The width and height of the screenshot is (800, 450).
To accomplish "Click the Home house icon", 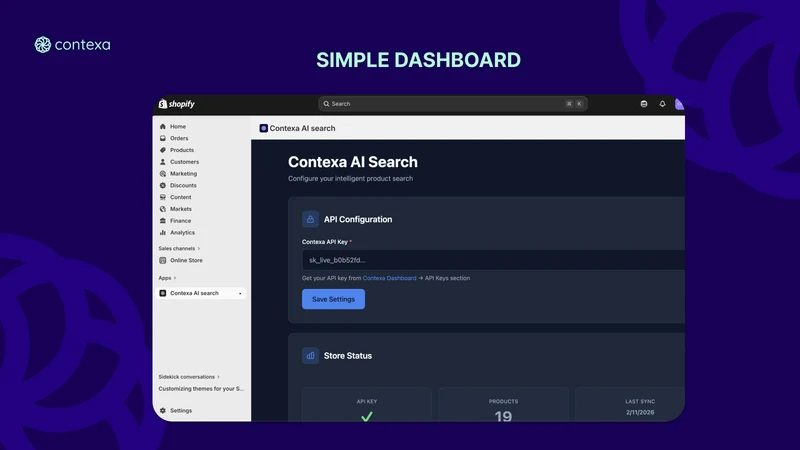I will pyautogui.click(x=163, y=127).
